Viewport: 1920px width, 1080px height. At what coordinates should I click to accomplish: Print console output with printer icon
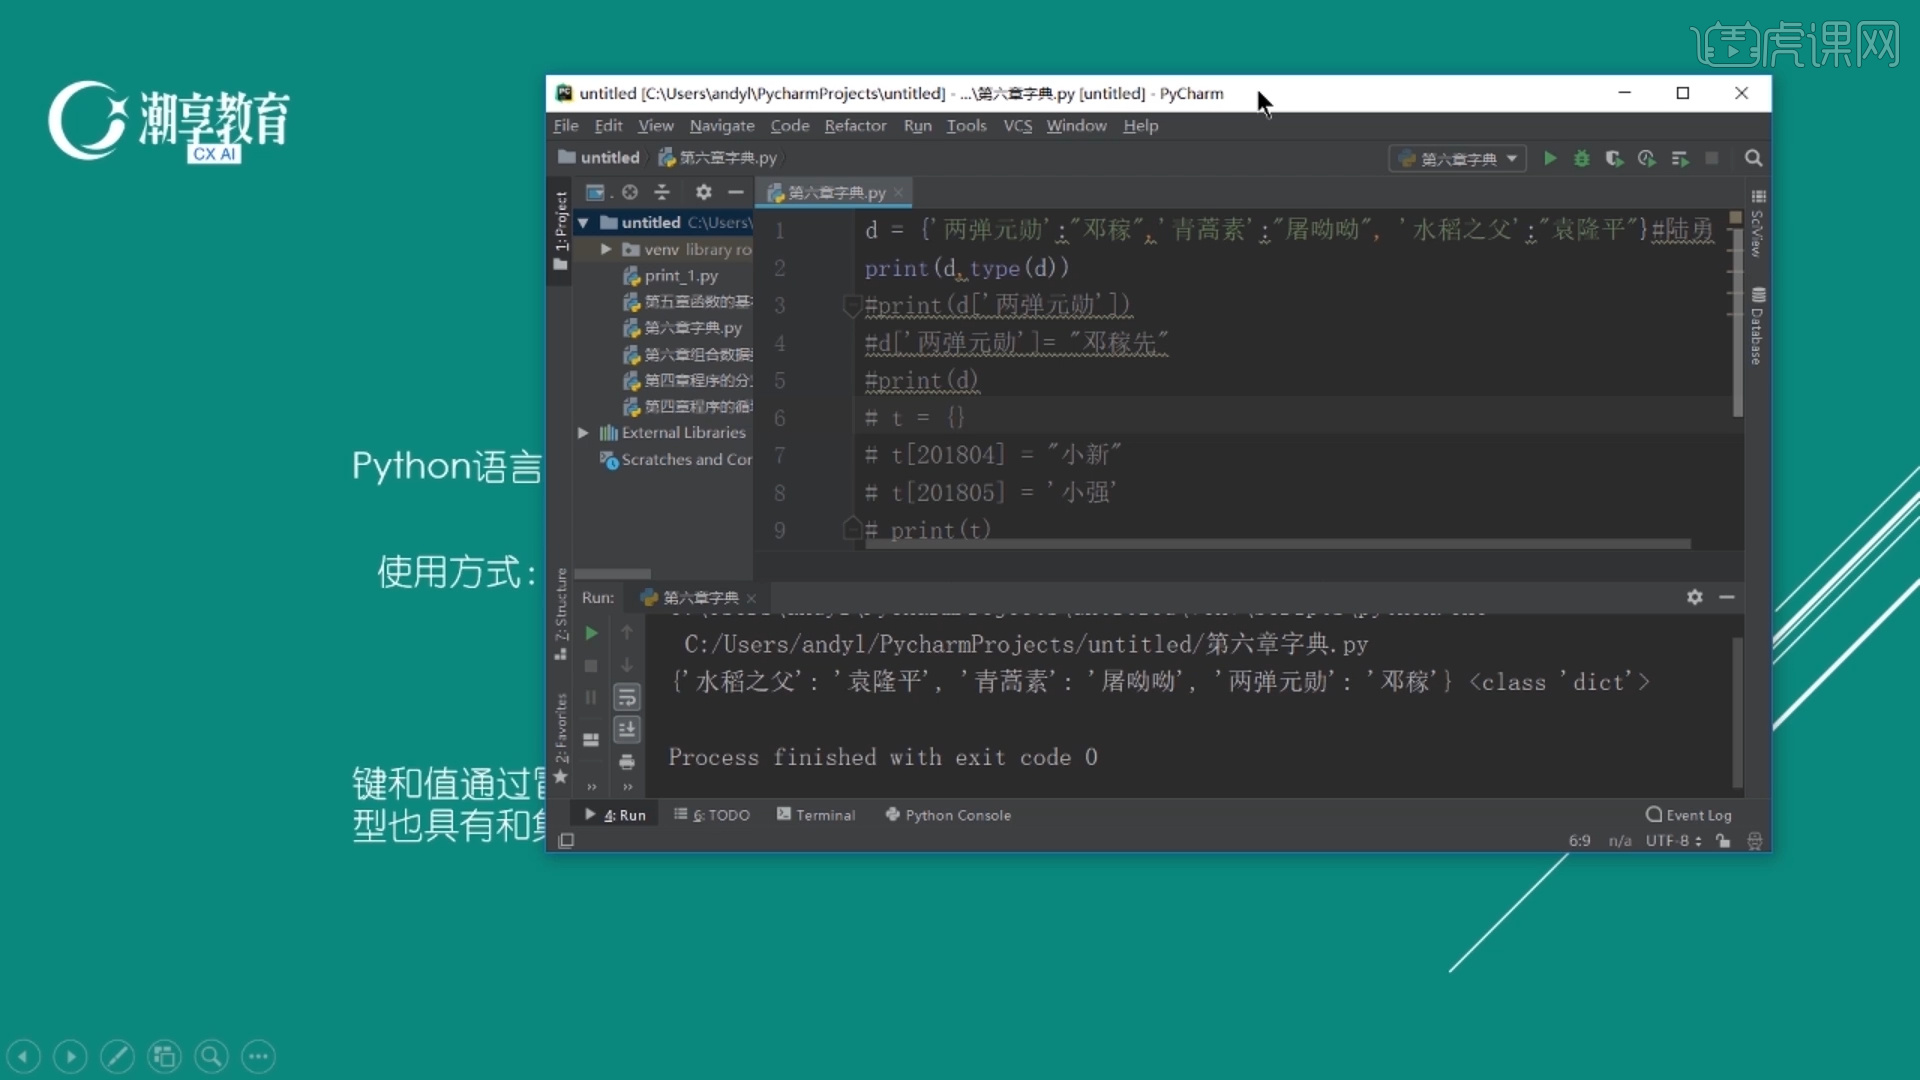(627, 762)
